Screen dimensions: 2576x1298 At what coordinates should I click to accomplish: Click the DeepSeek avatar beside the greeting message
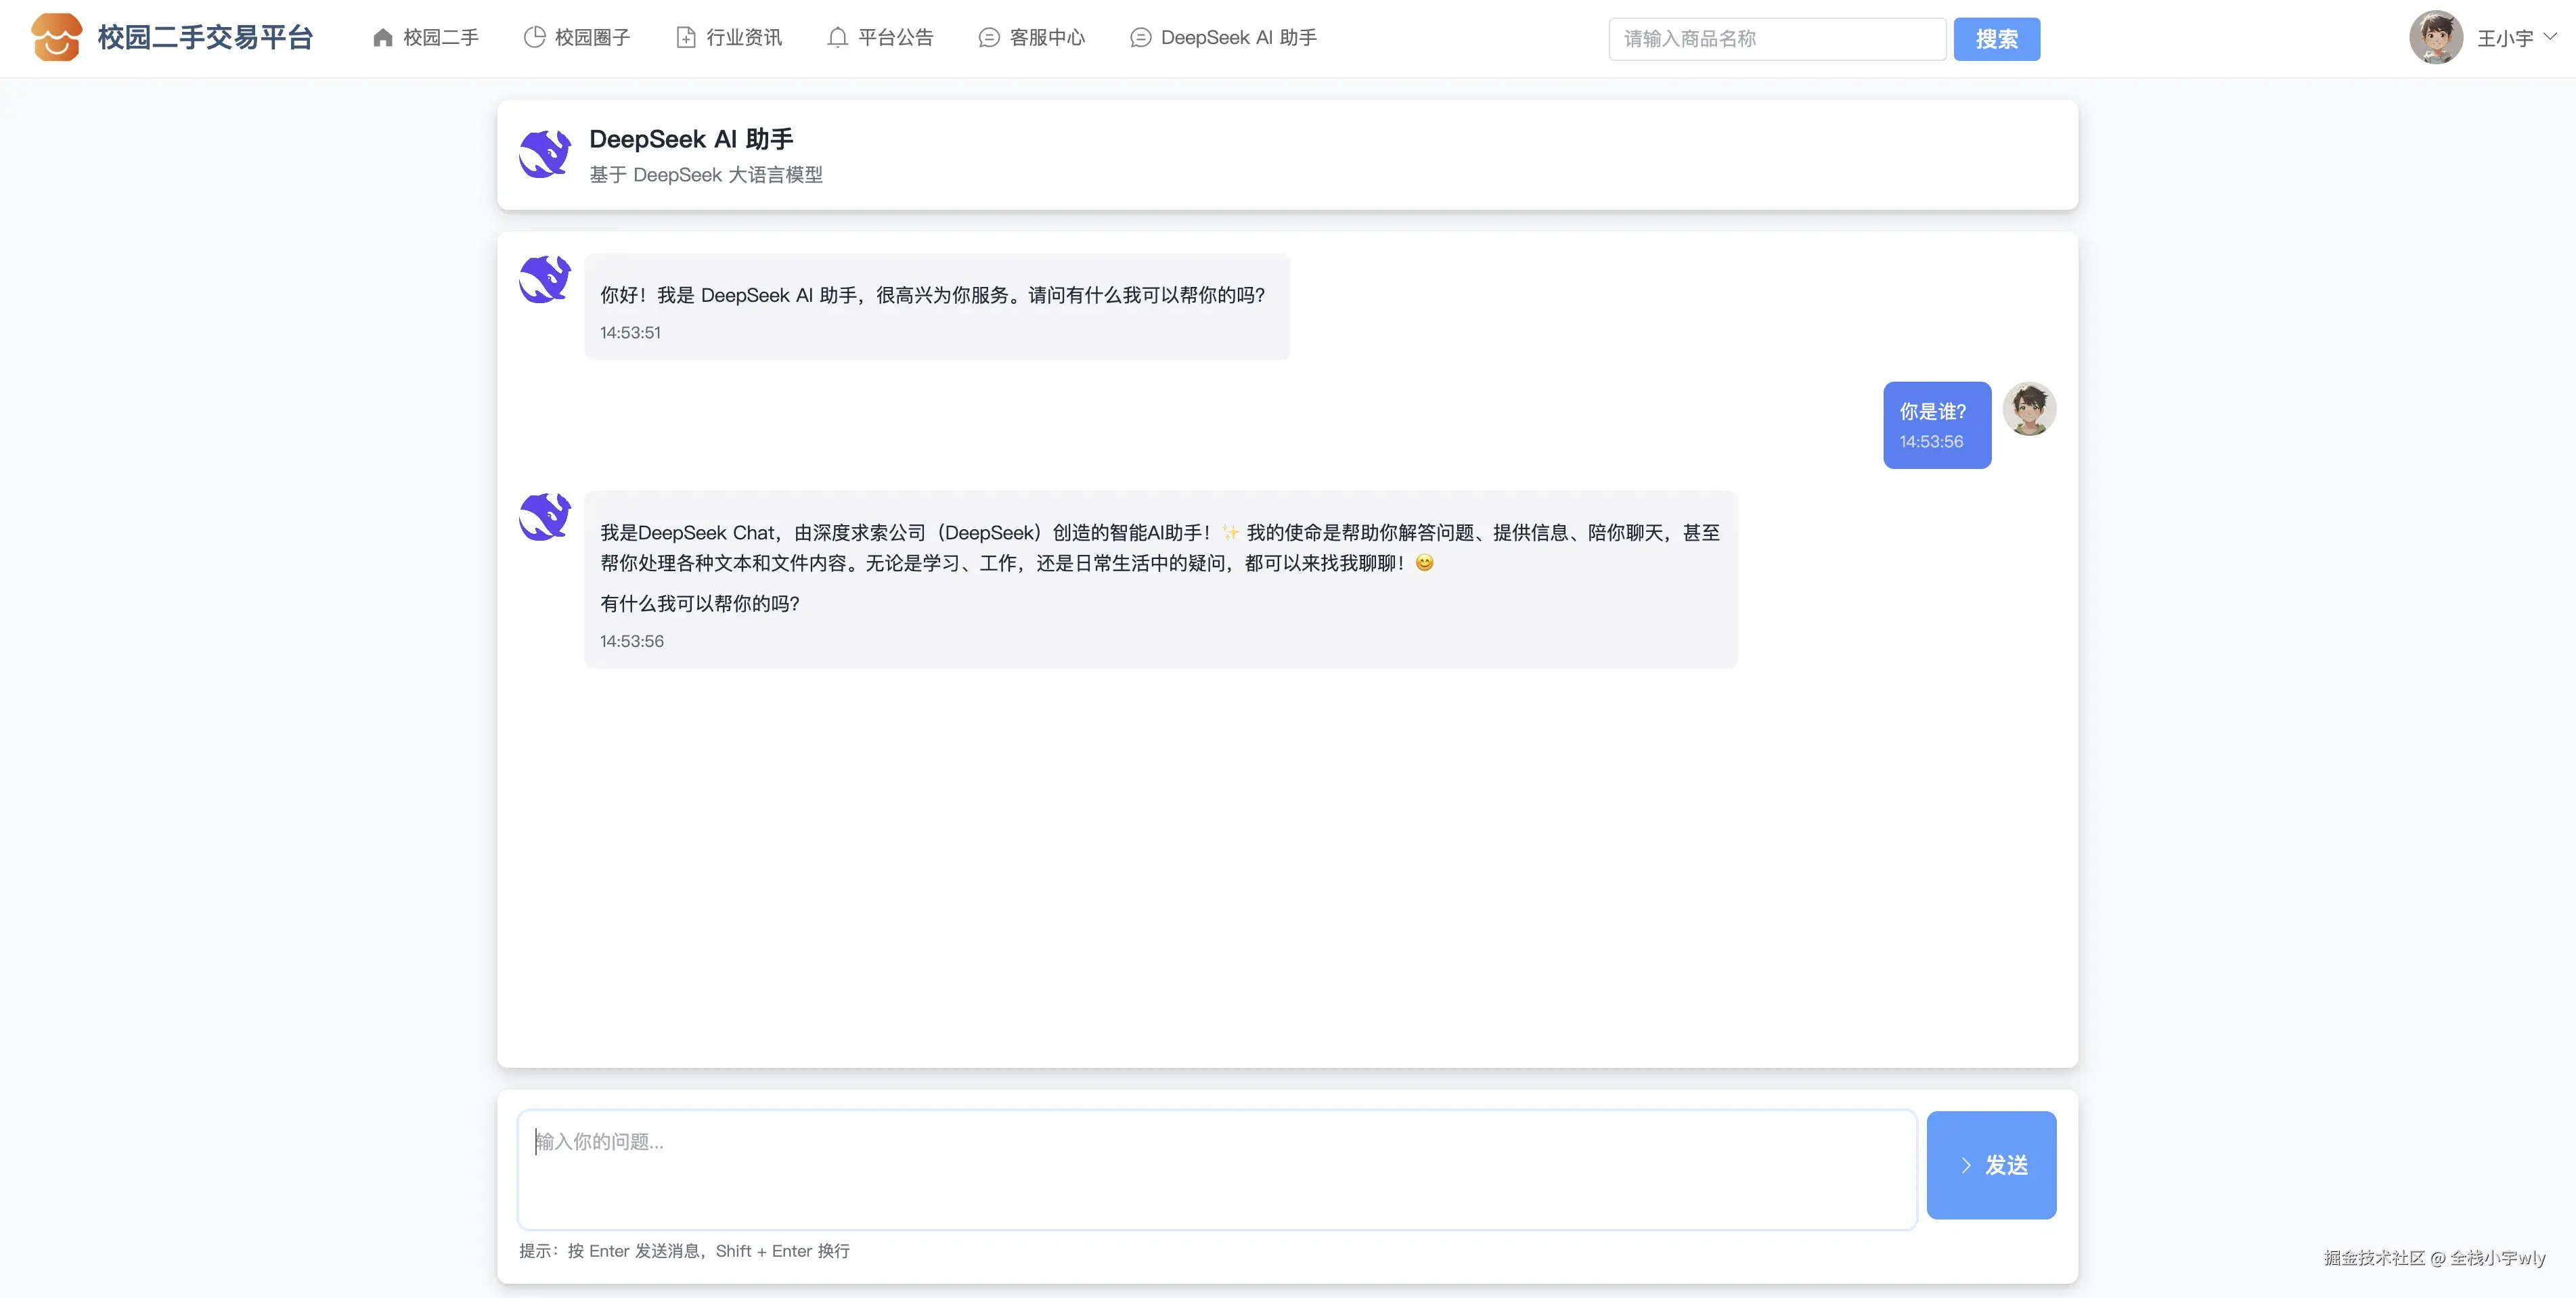click(x=545, y=279)
